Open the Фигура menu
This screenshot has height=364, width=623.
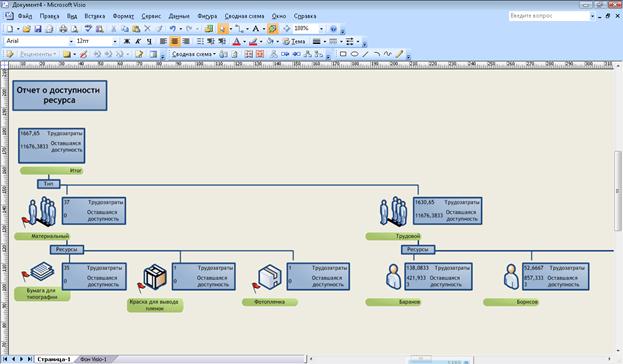207,16
